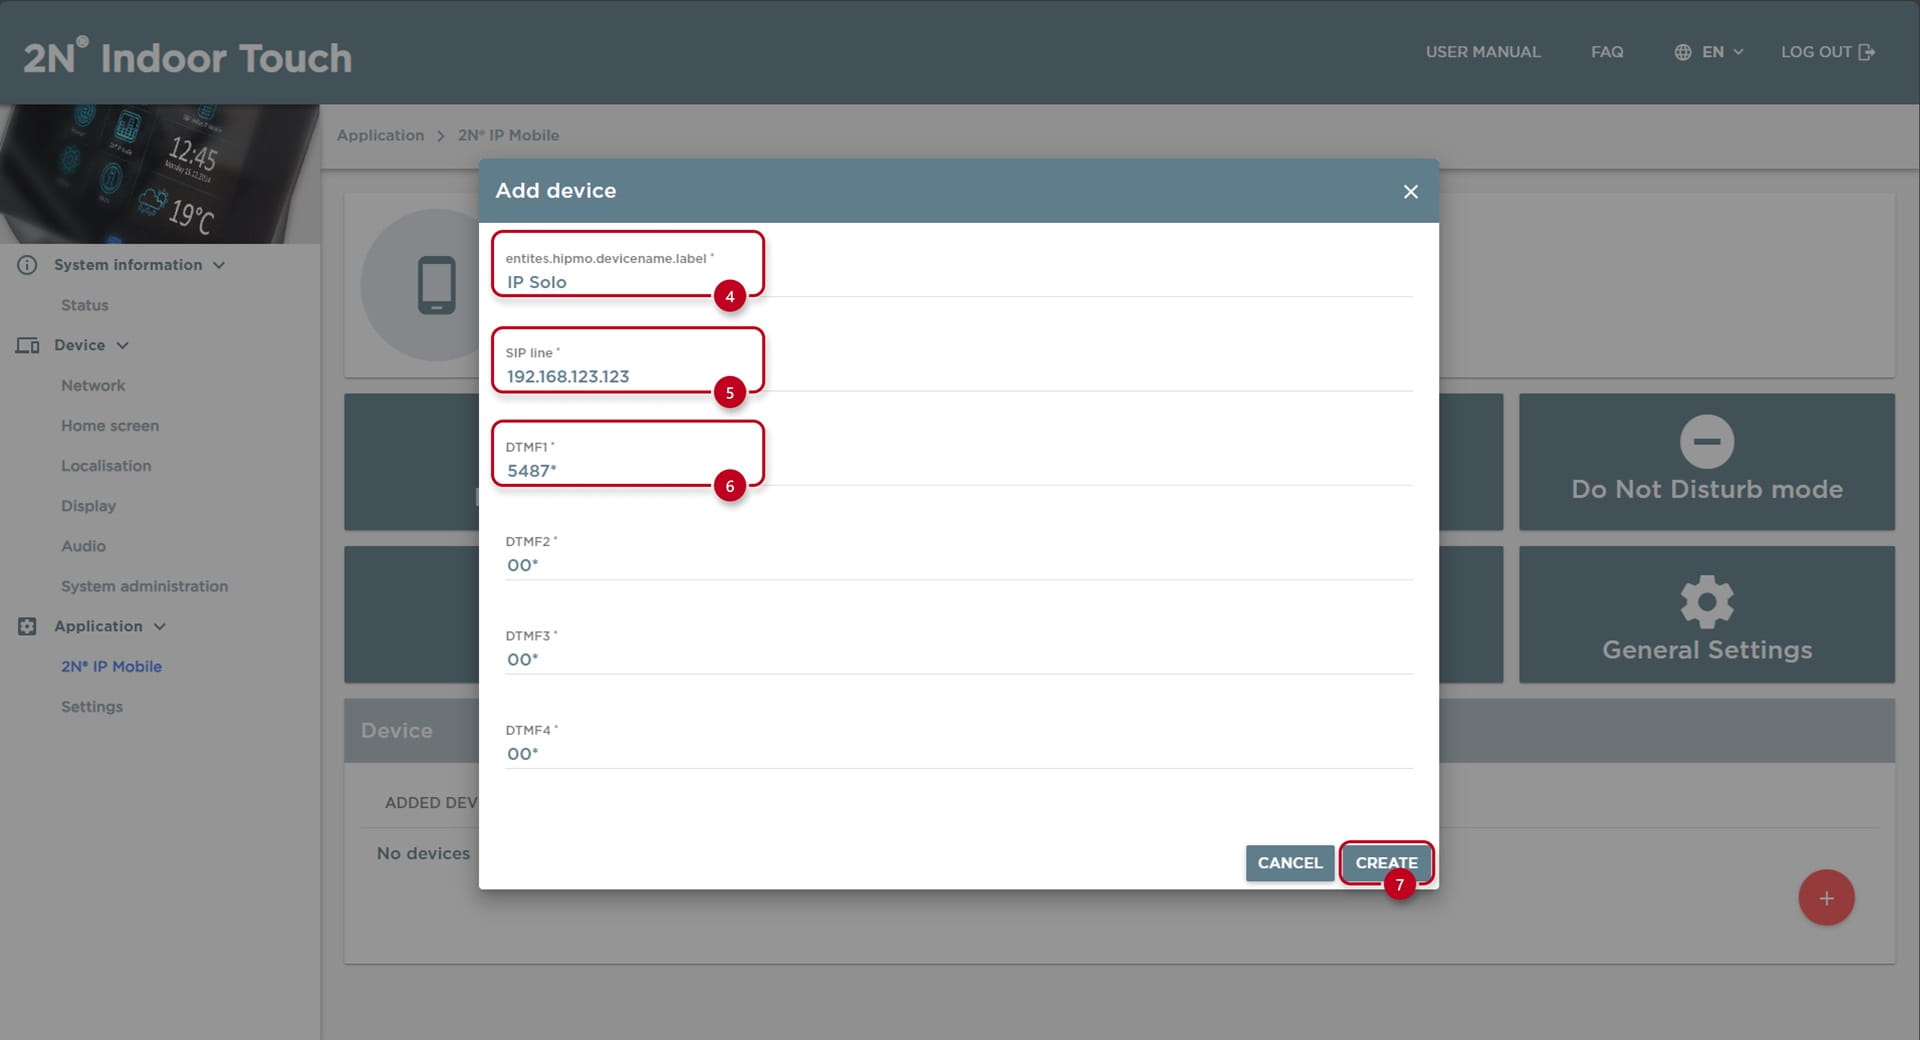Click the 'Add device' dialog title
The width and height of the screenshot is (1920, 1040).
[x=556, y=190]
